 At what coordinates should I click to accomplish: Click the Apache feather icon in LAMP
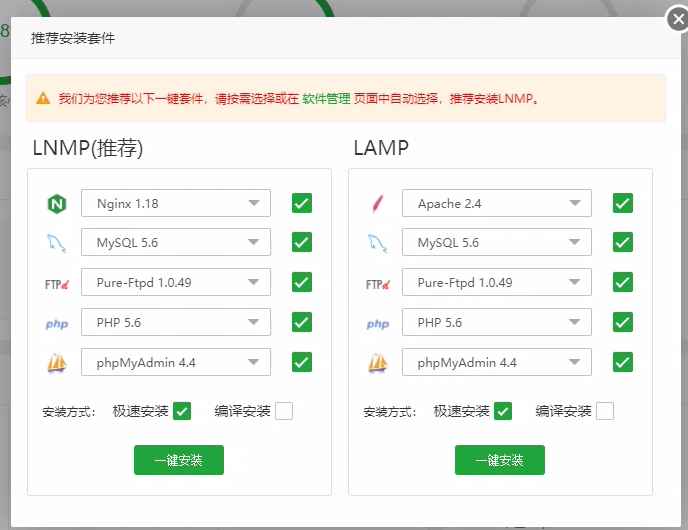tap(378, 203)
